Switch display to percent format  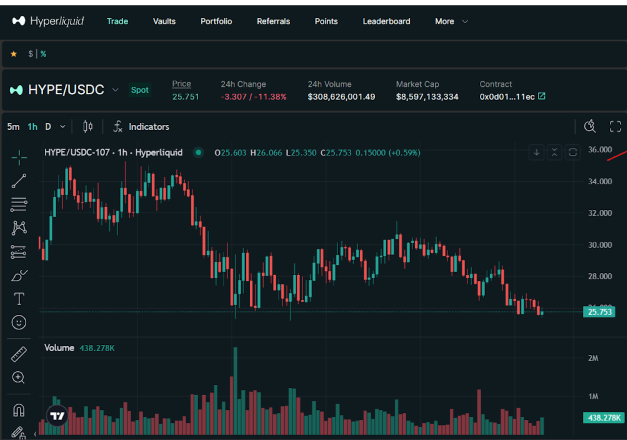(x=43, y=54)
